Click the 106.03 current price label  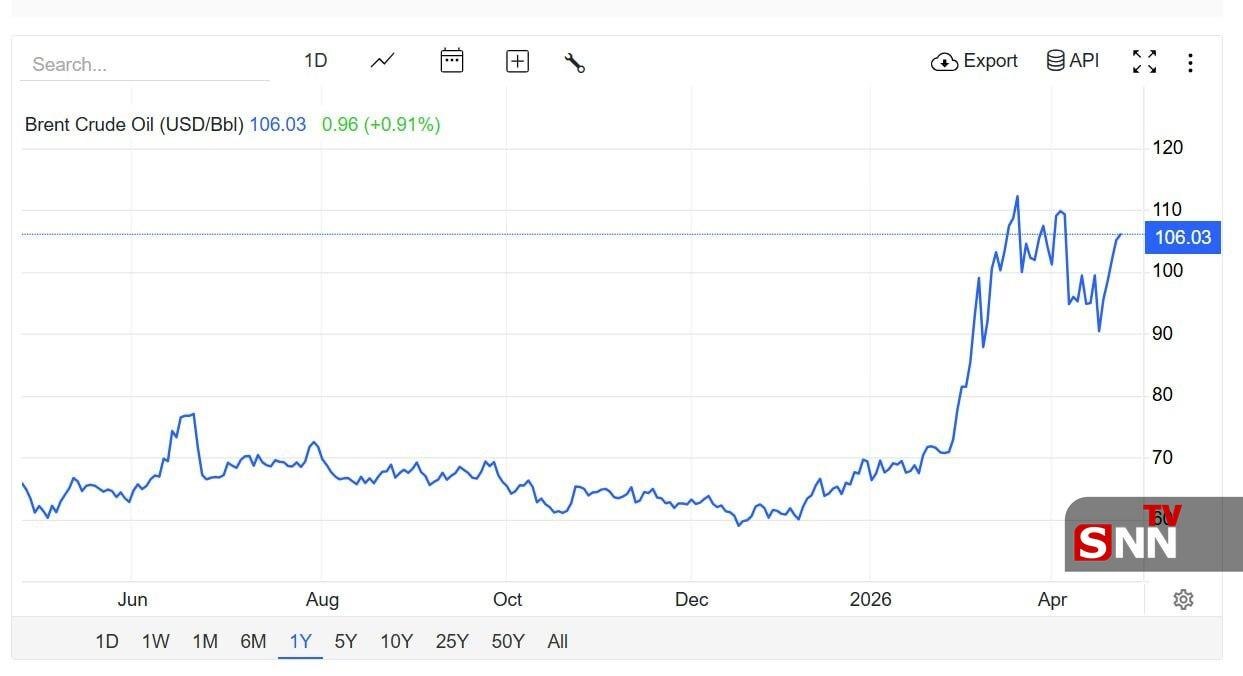coord(1182,237)
